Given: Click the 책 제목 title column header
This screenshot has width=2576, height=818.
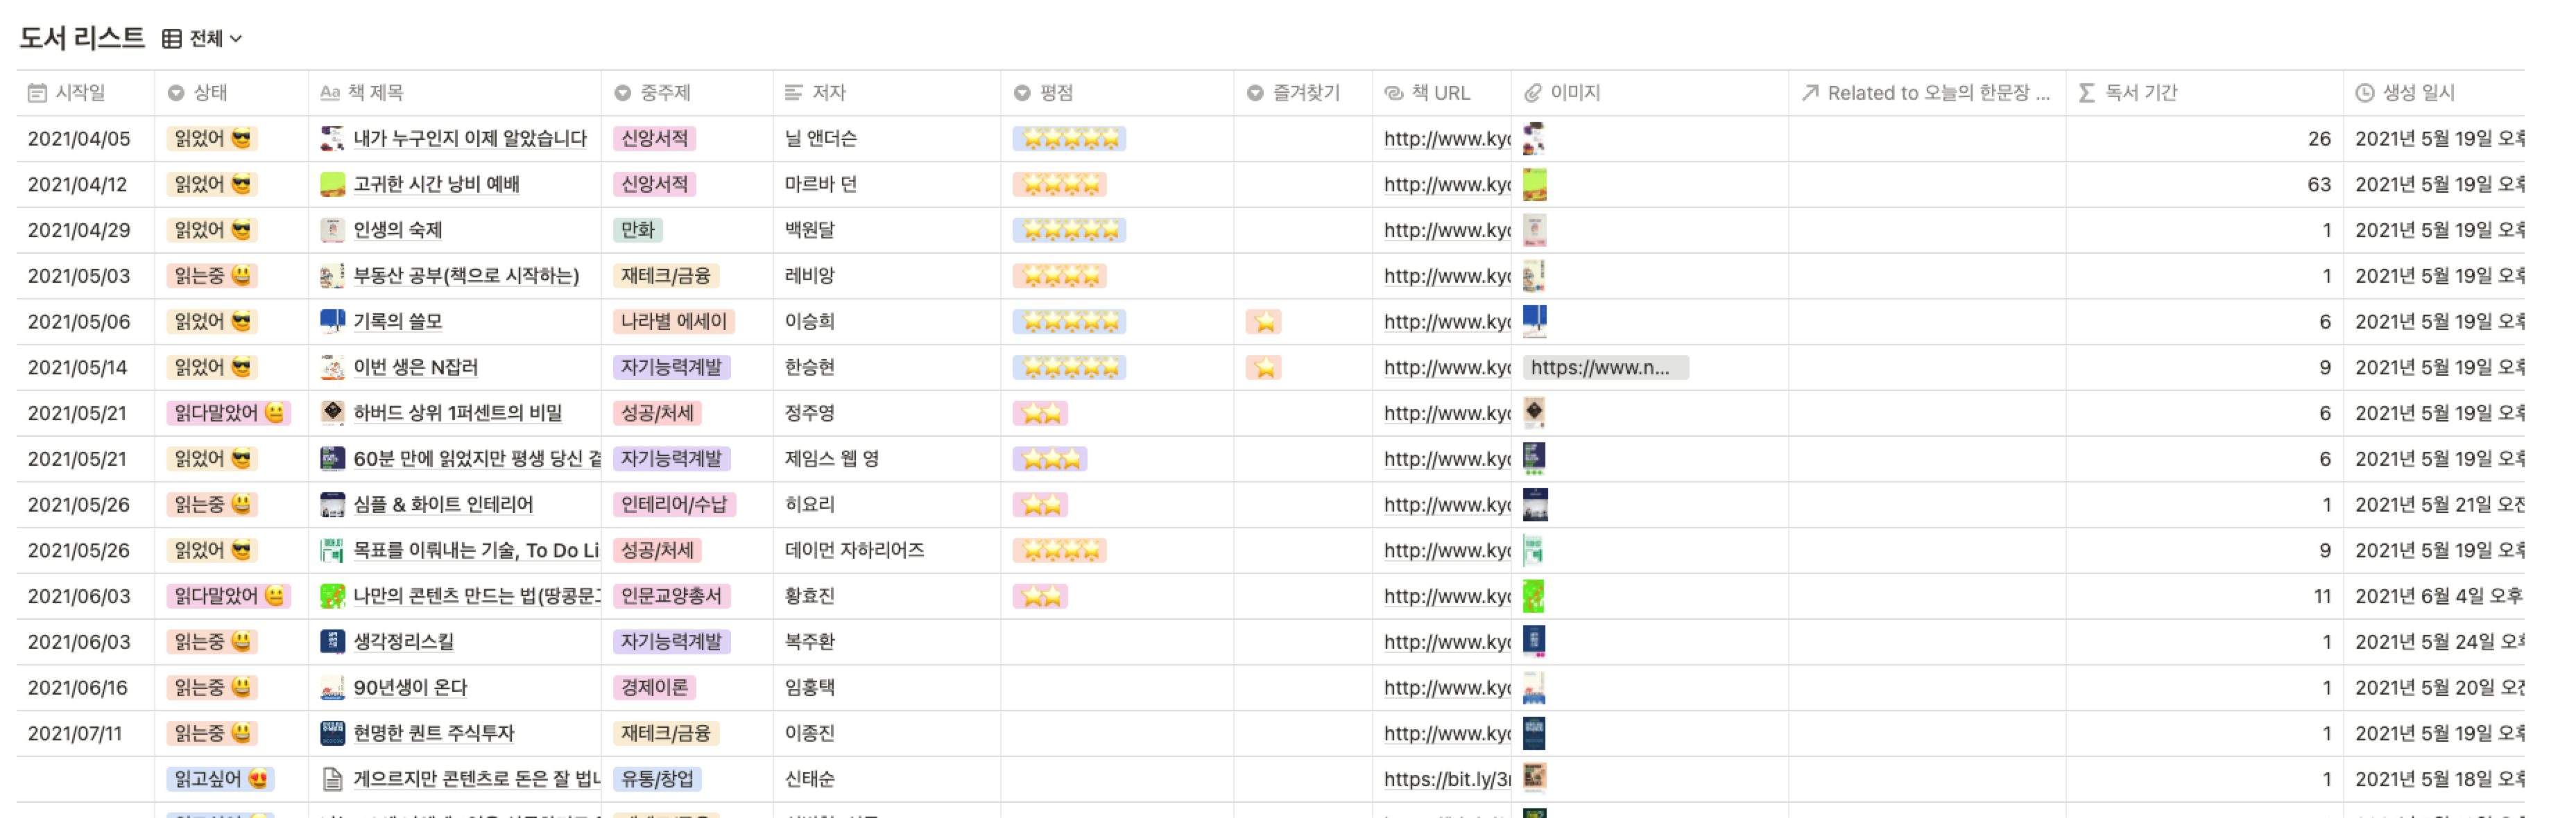Looking at the screenshot, I should [x=375, y=93].
